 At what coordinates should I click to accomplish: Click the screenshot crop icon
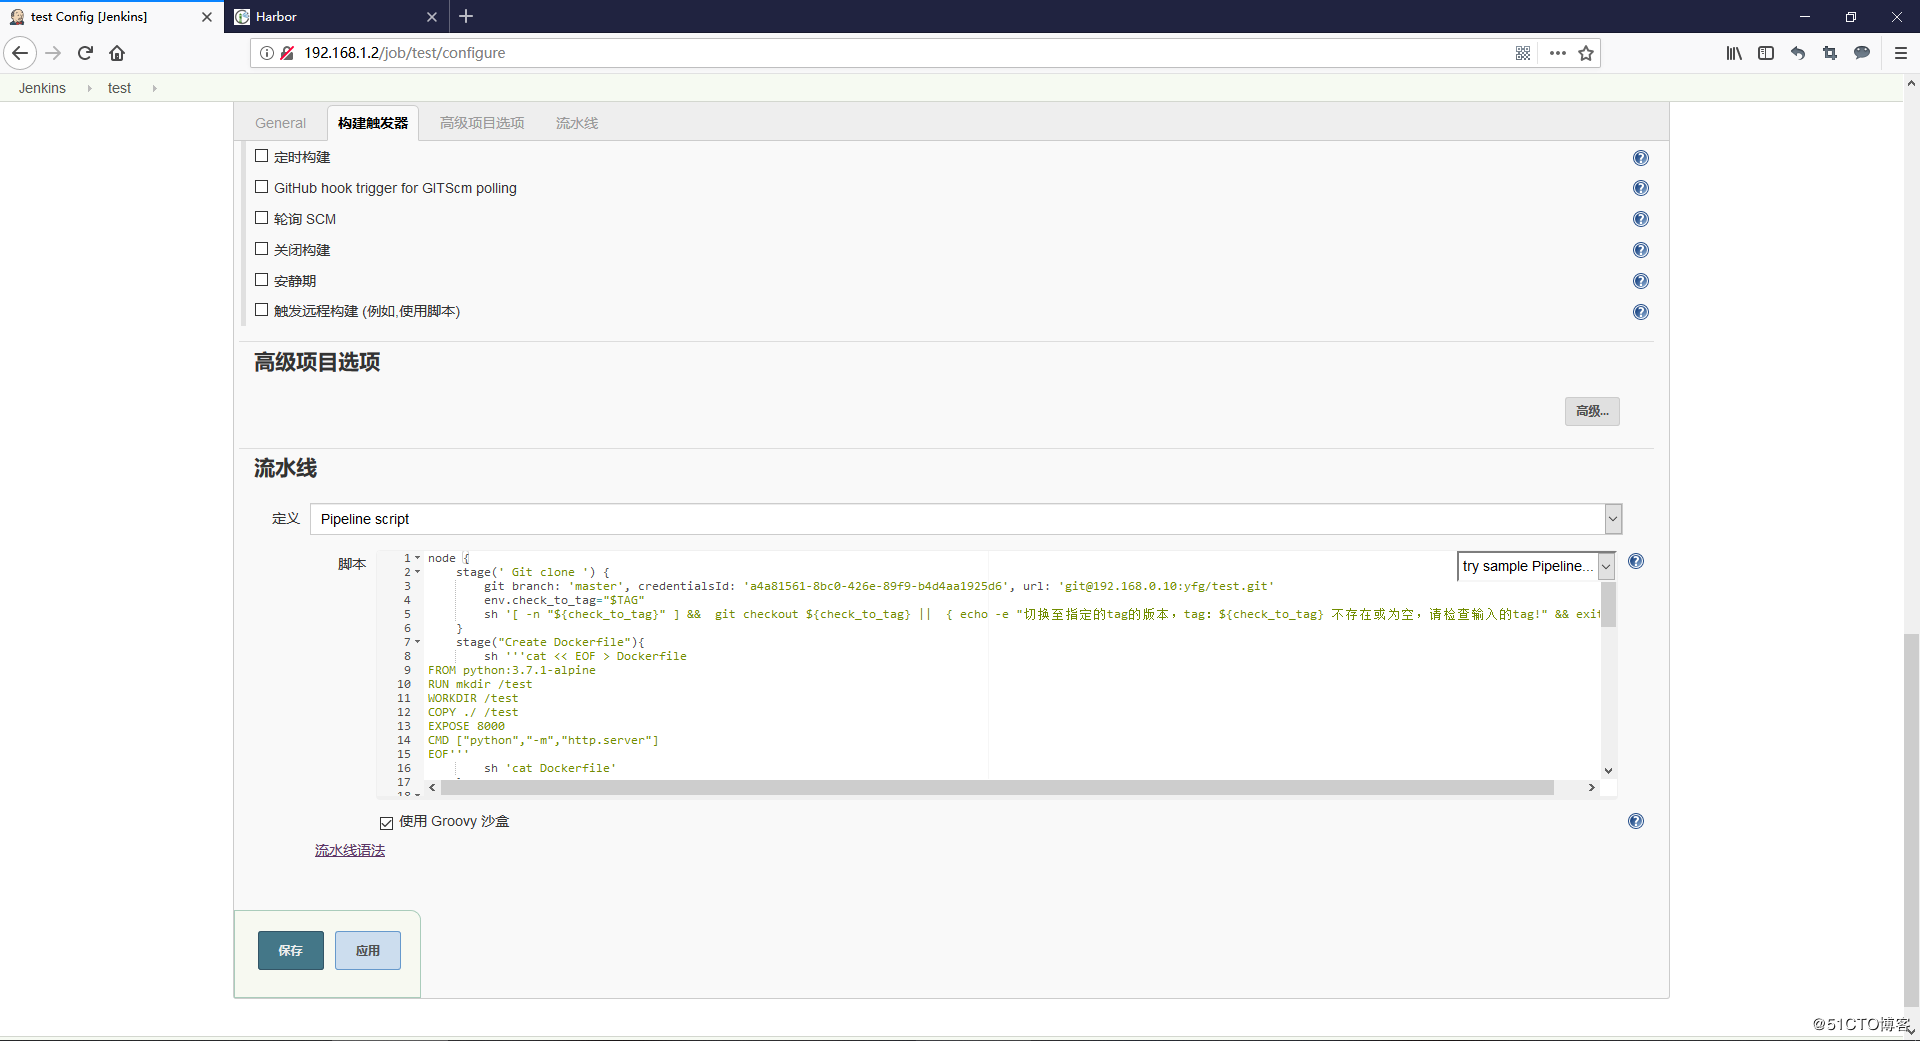1830,53
